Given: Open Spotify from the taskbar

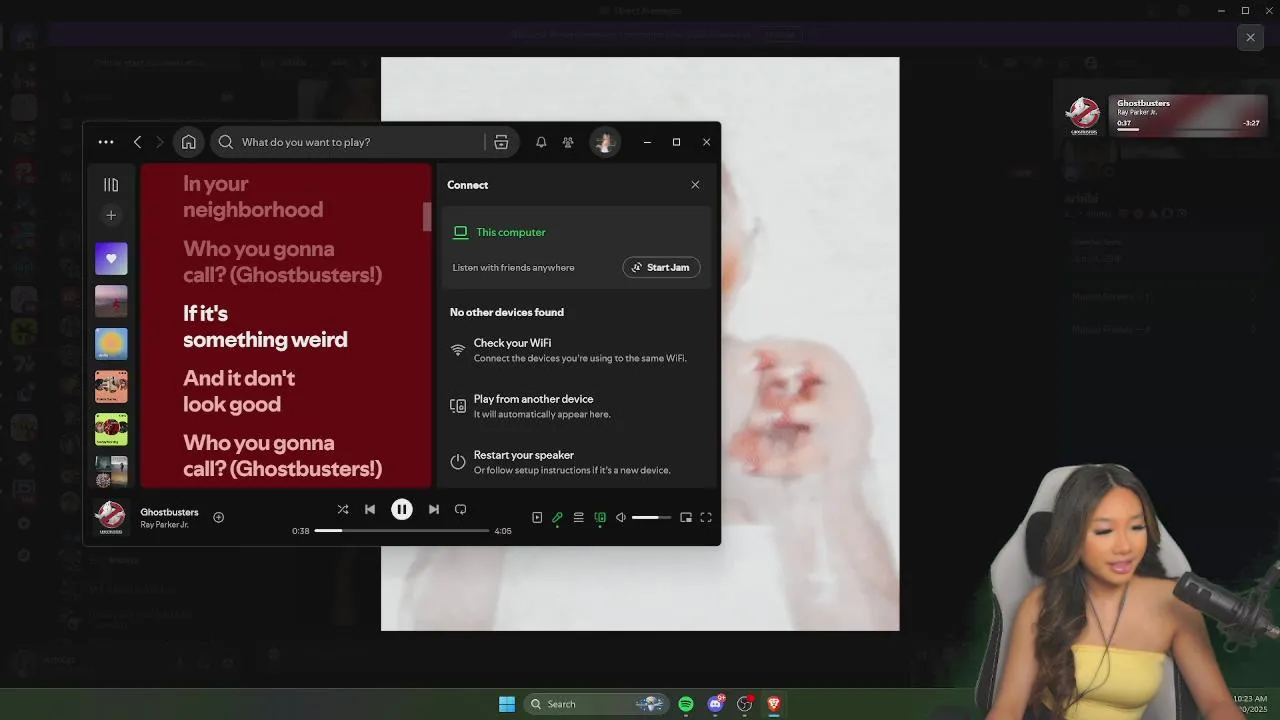Looking at the screenshot, I should click(686, 704).
